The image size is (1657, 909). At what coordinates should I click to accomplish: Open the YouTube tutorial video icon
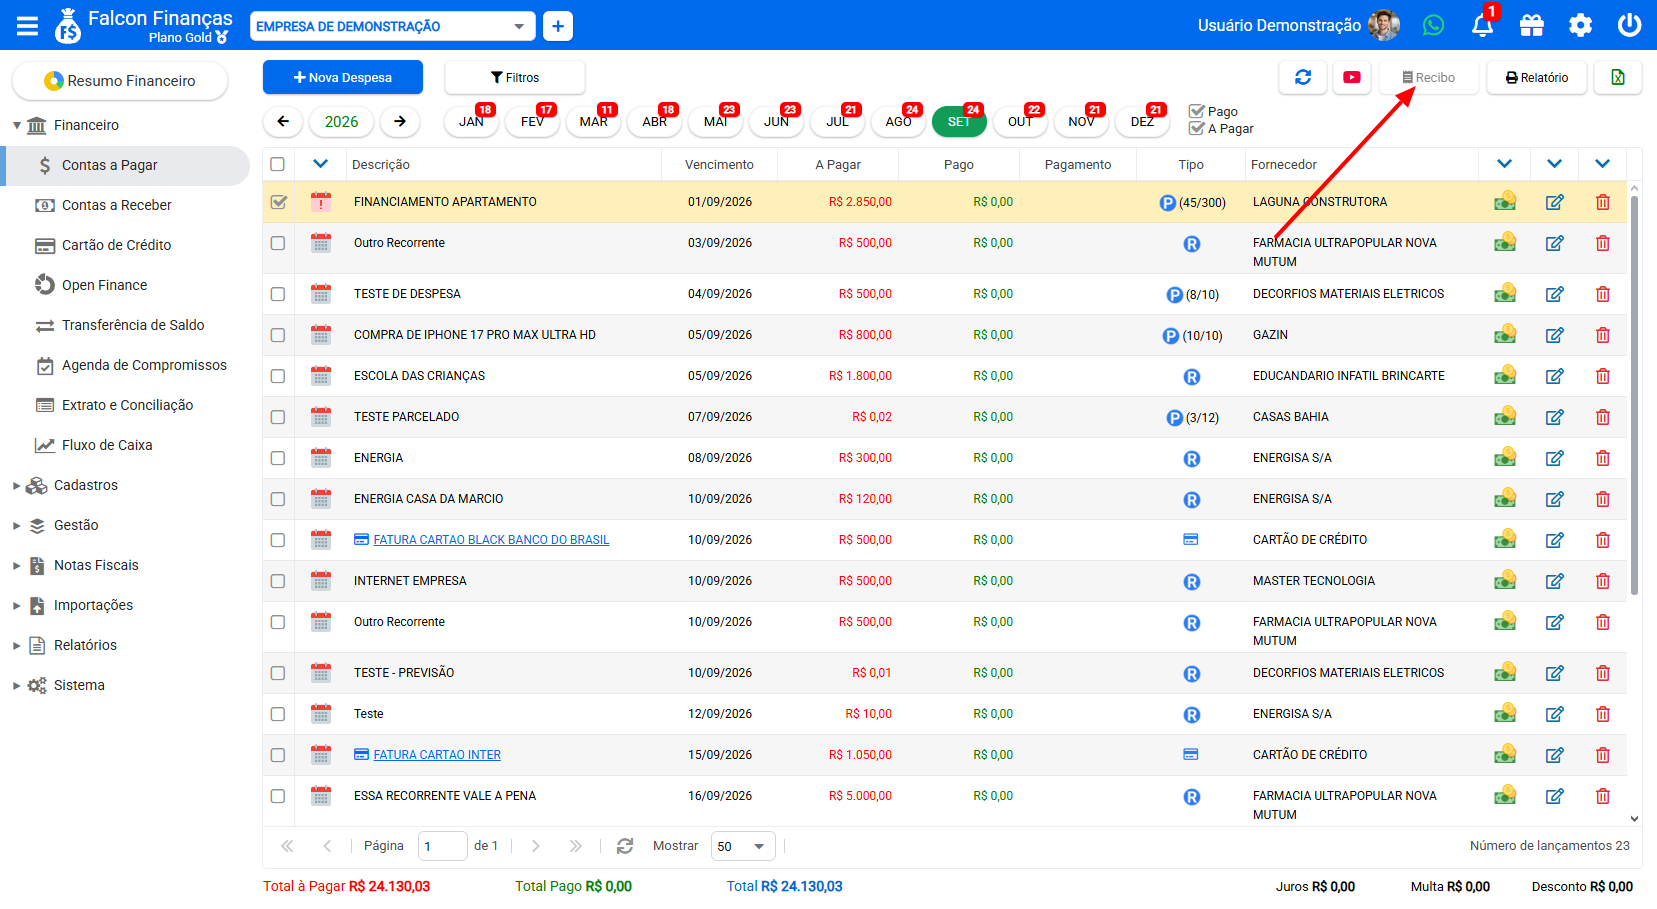coord(1352,77)
